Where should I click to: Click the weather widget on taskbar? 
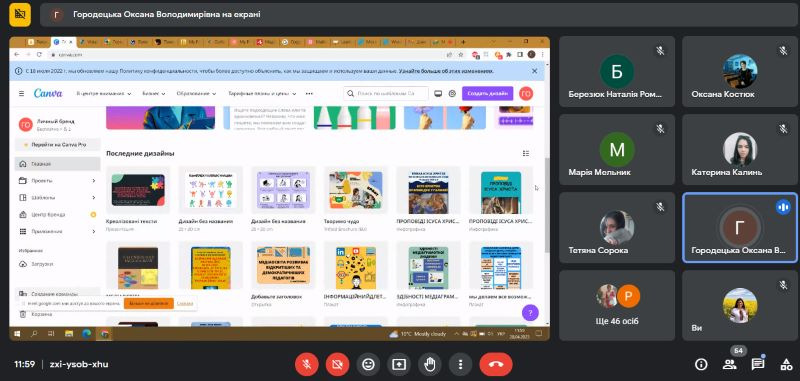tap(418, 334)
